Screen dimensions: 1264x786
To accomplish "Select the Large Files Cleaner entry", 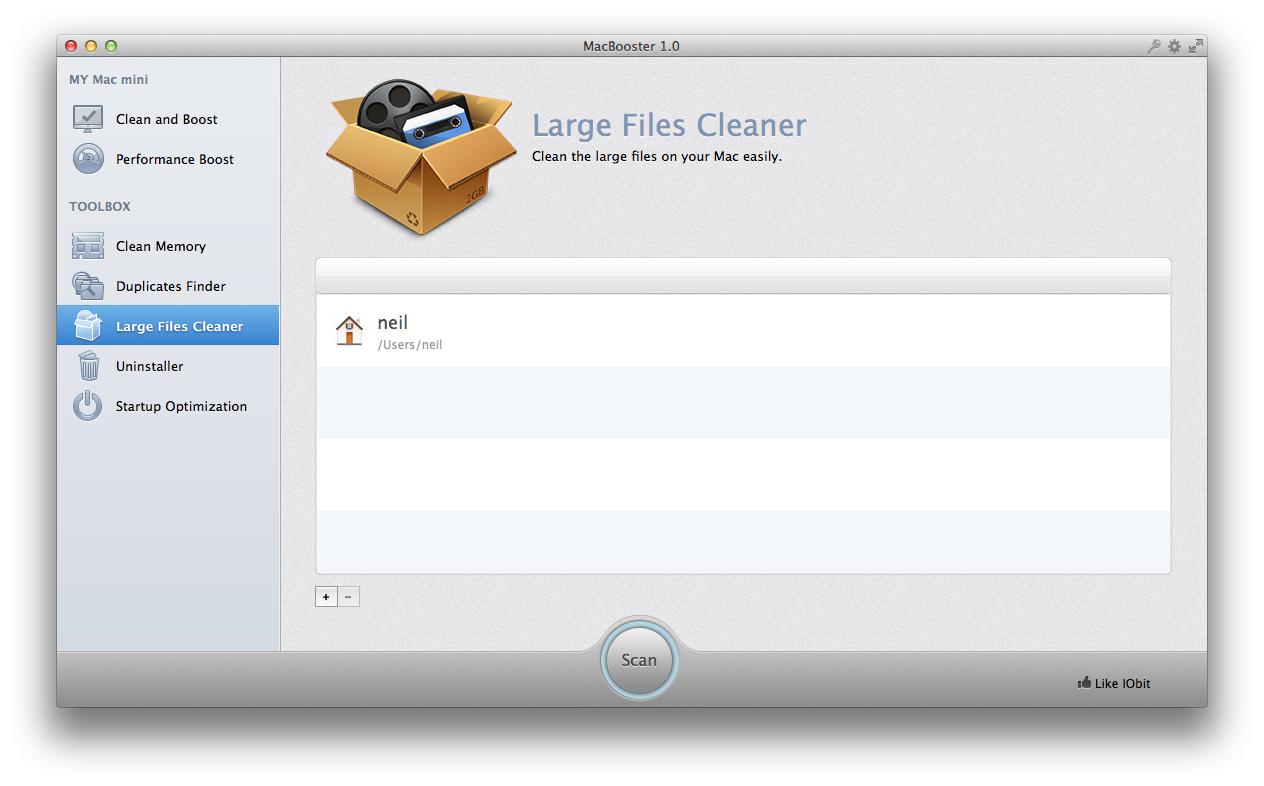I will pyautogui.click(x=168, y=326).
